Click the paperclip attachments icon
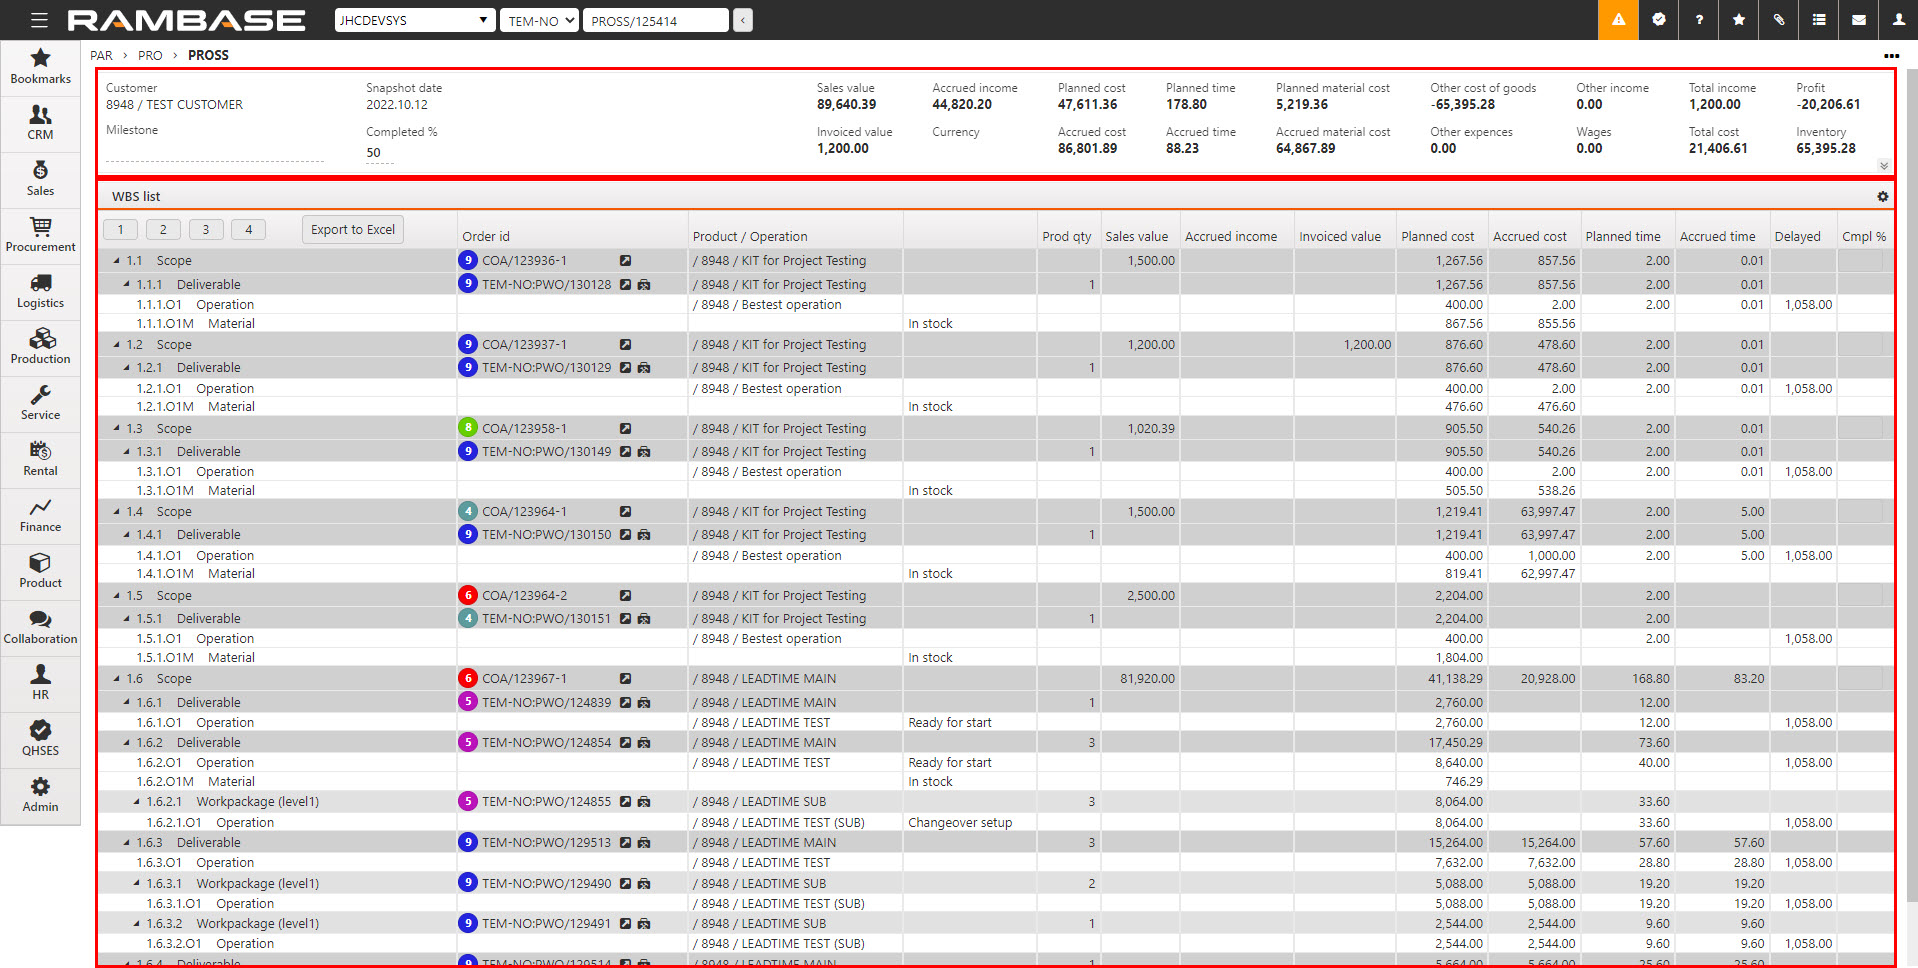This screenshot has width=1918, height=968. pyautogui.click(x=1778, y=20)
